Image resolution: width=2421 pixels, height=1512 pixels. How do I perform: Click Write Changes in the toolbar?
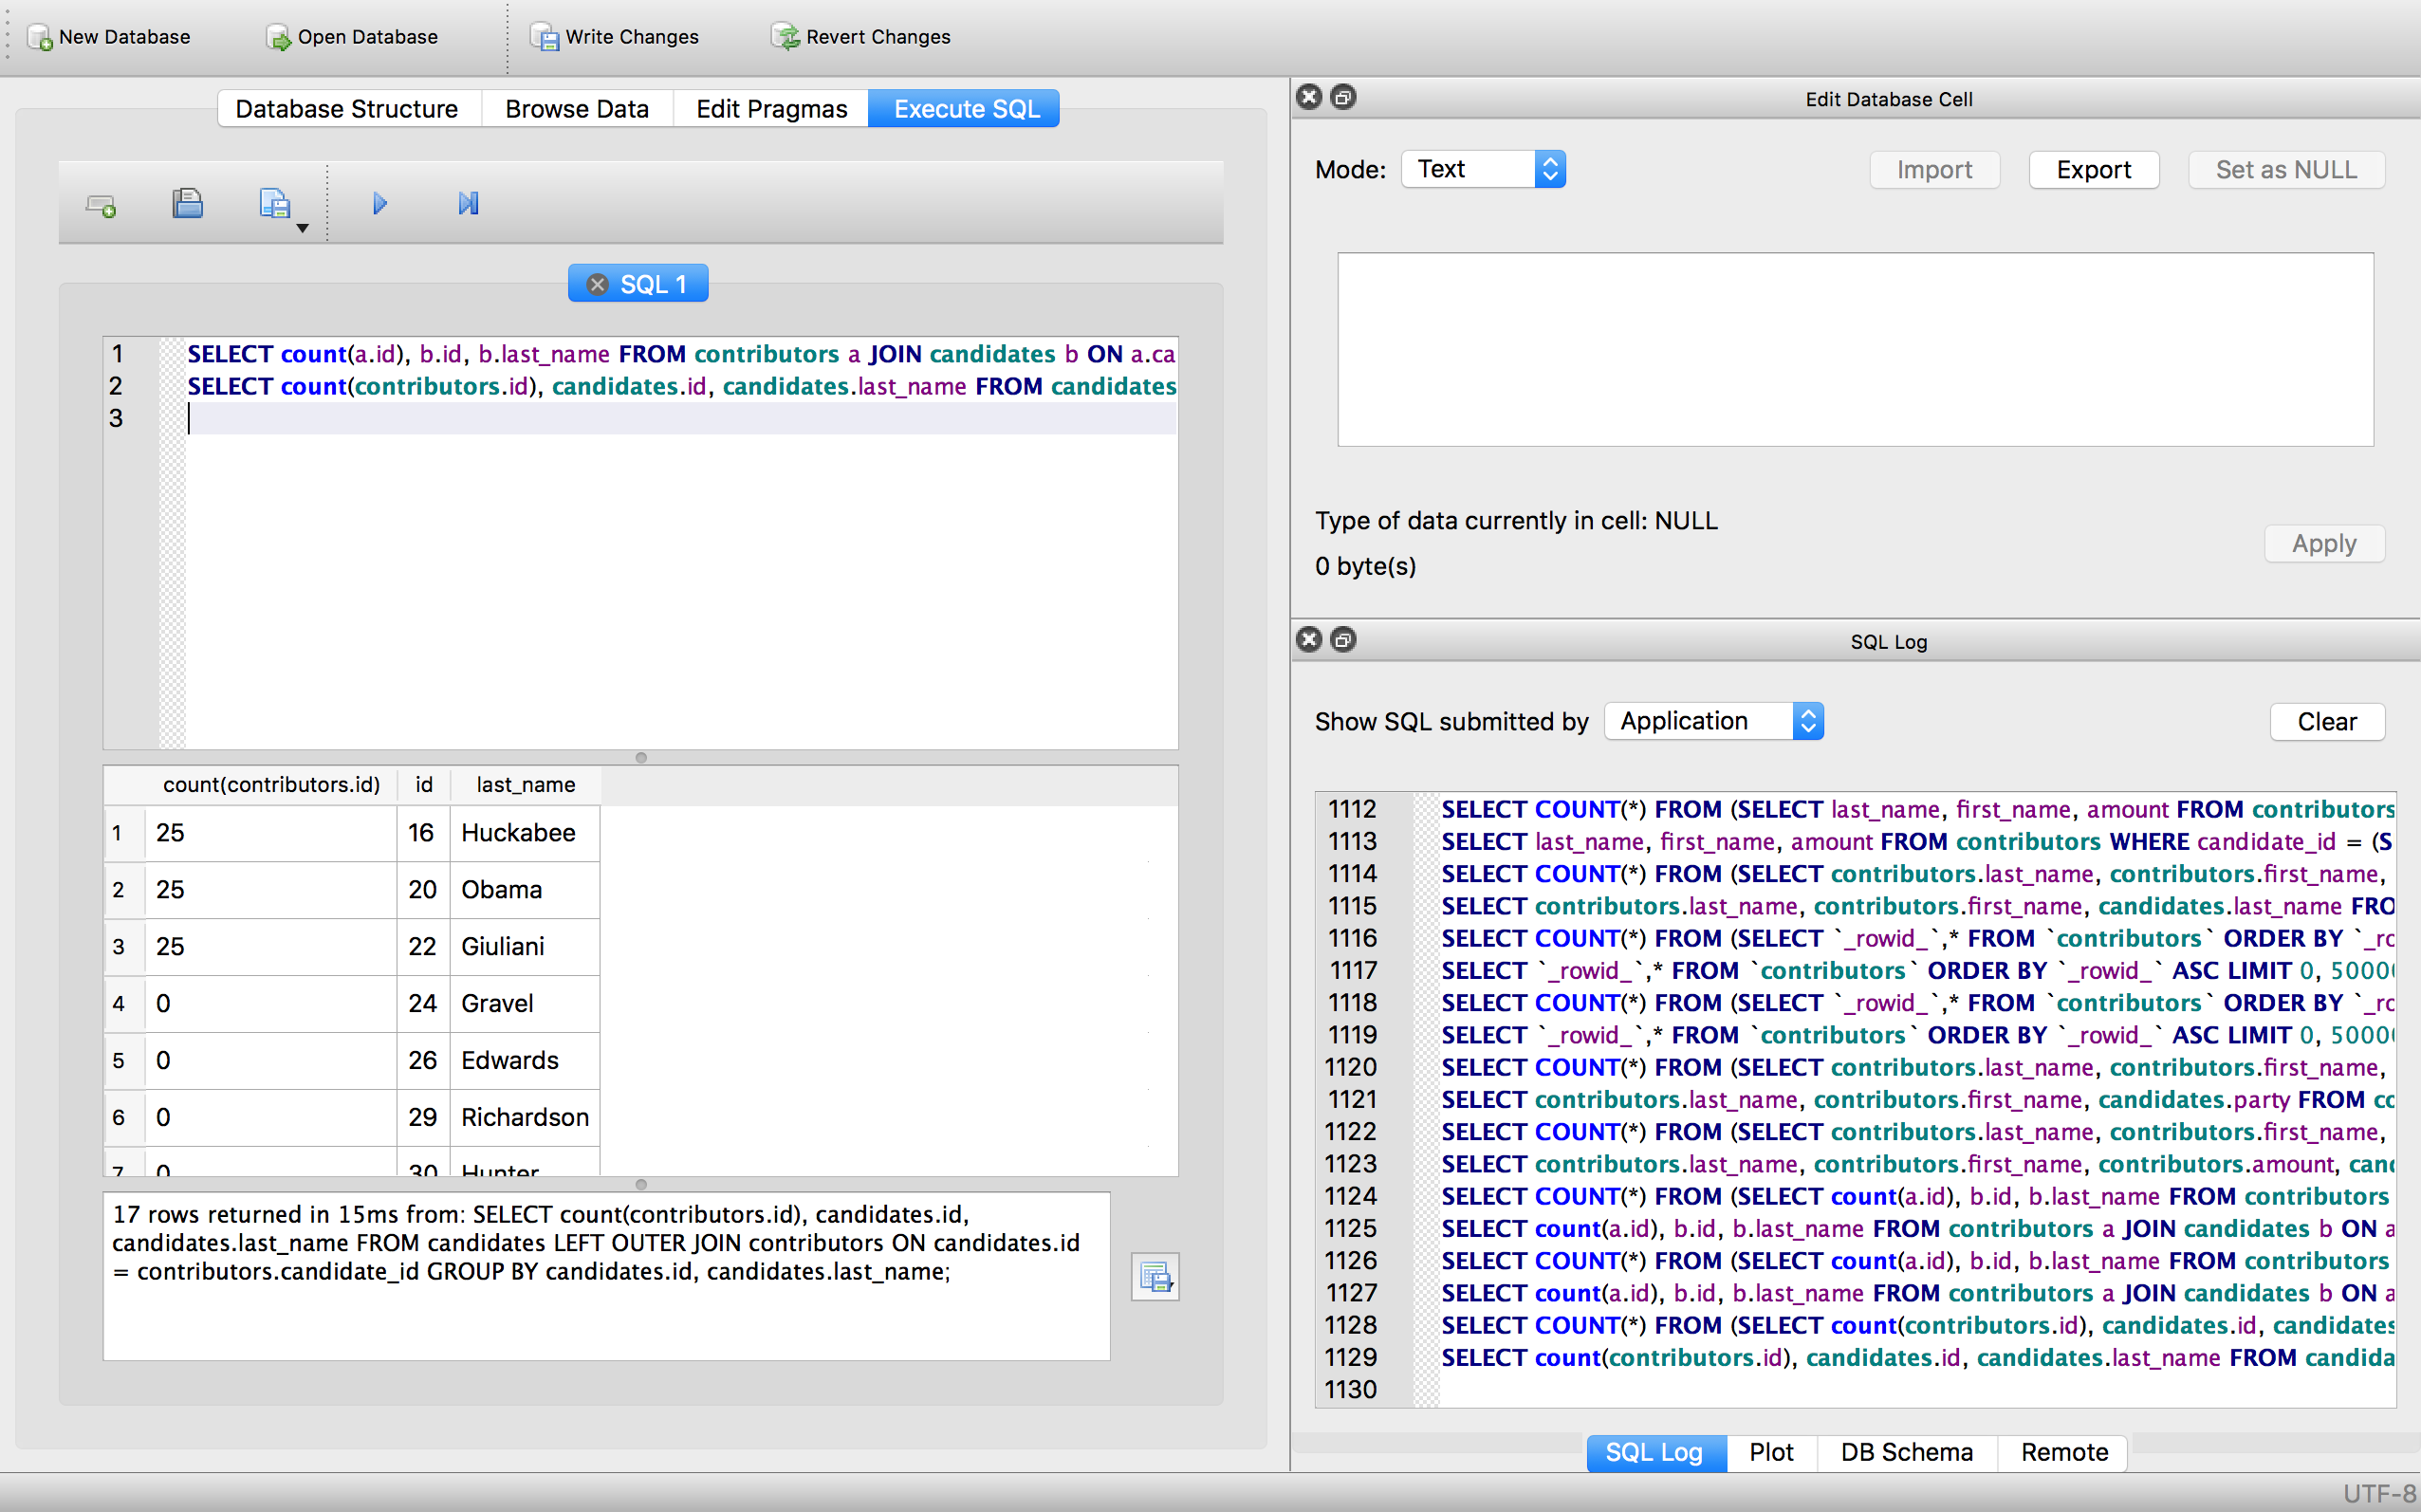(614, 37)
